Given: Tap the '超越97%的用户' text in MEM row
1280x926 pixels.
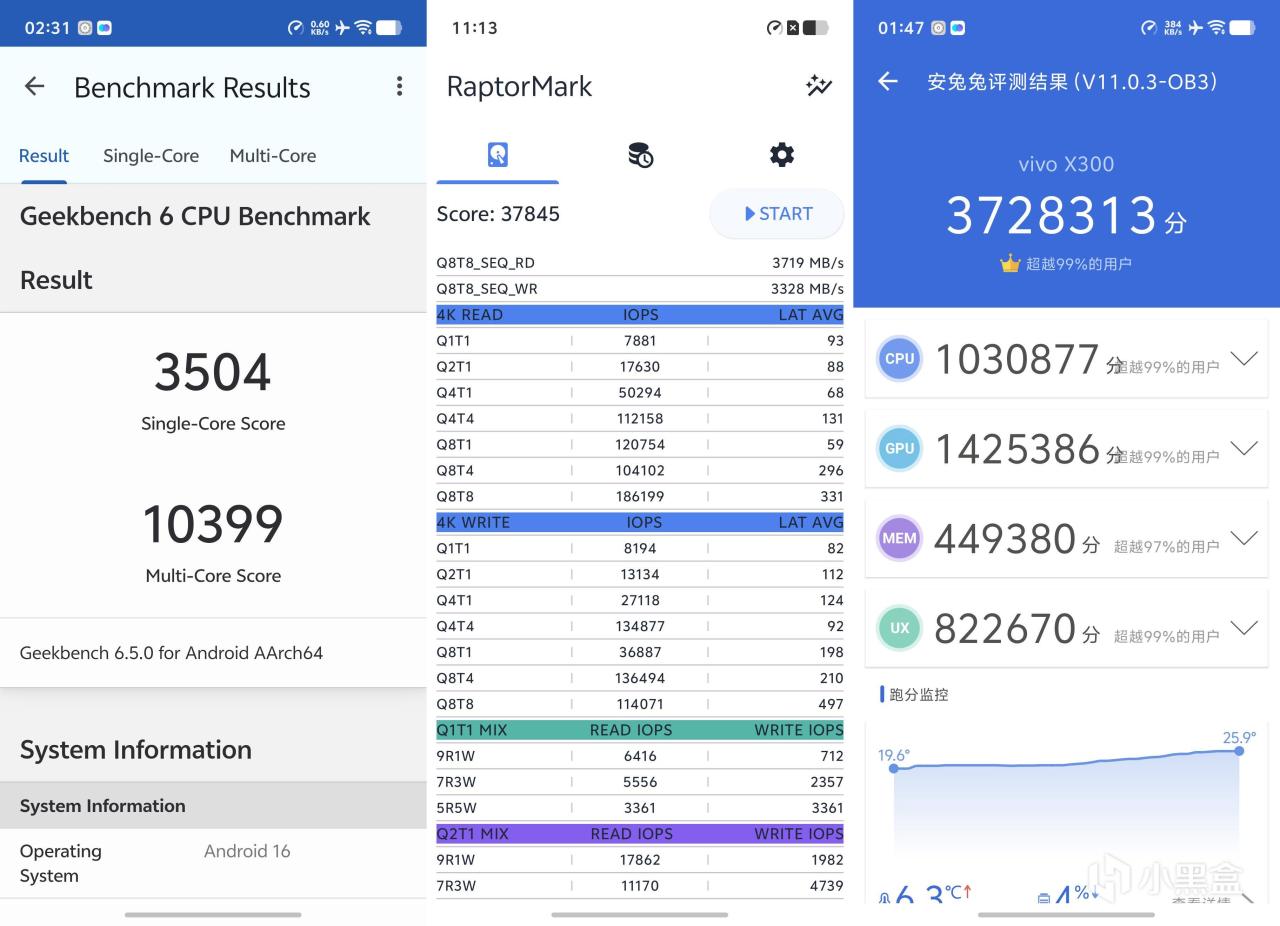Looking at the screenshot, I should [x=1167, y=547].
